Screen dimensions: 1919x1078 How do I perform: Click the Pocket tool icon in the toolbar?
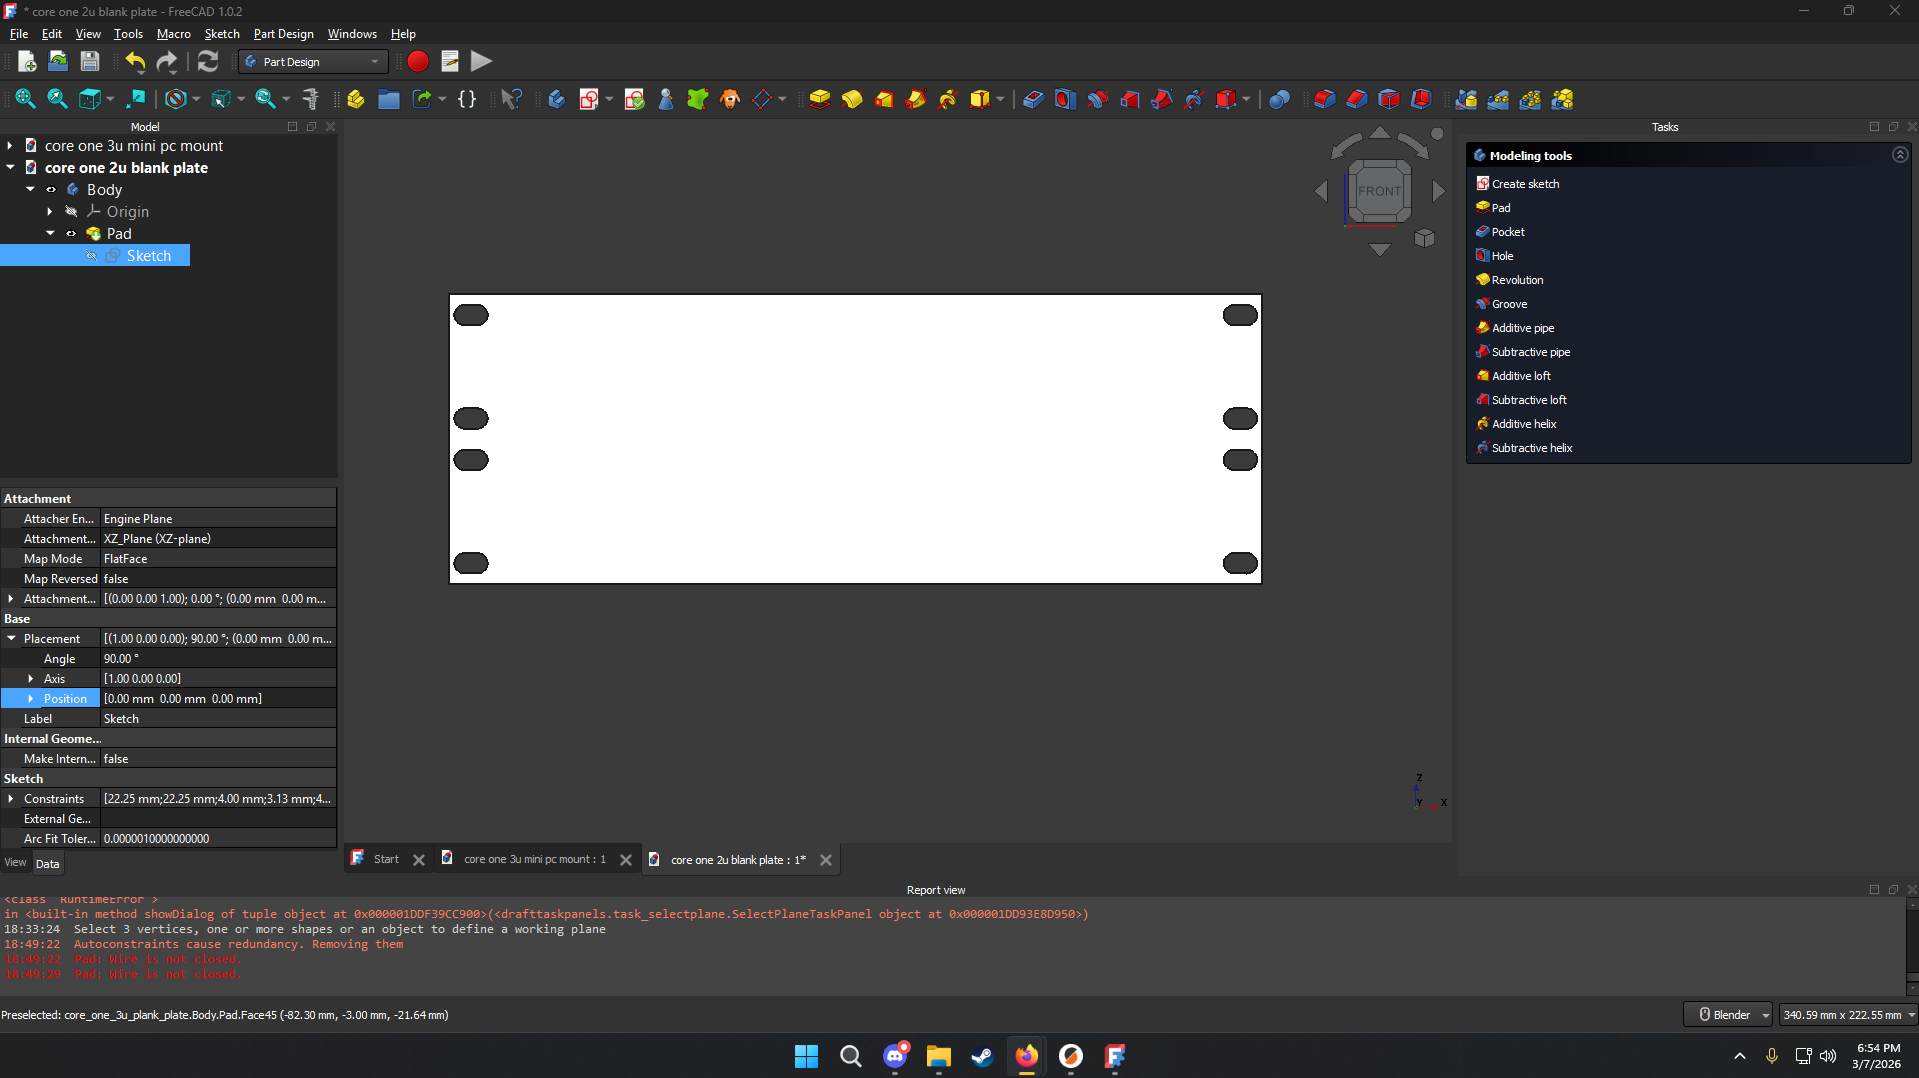tap(1034, 99)
